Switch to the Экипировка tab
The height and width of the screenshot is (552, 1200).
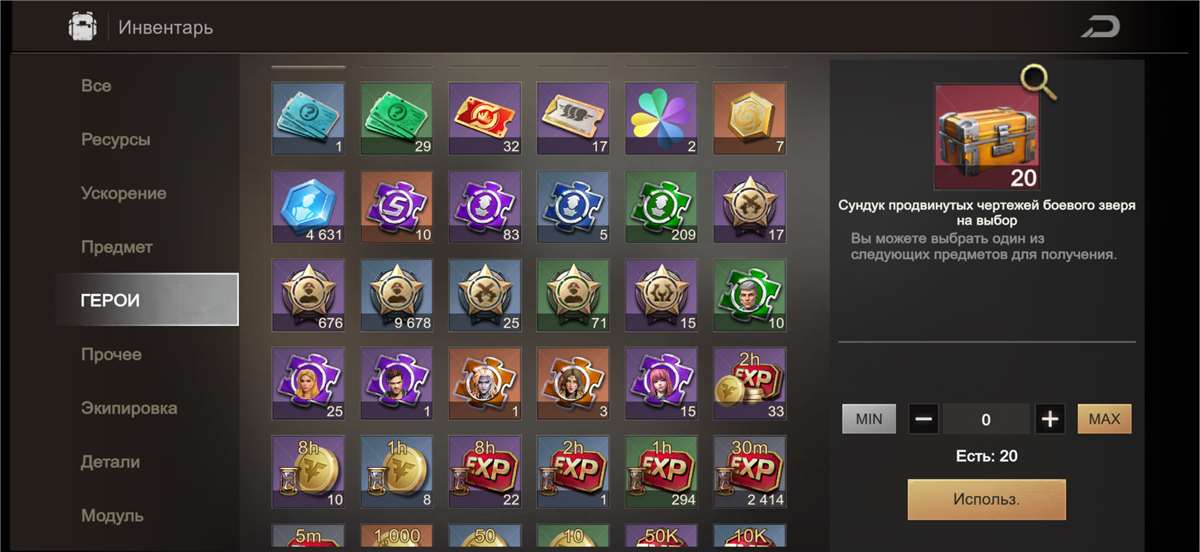click(x=129, y=408)
